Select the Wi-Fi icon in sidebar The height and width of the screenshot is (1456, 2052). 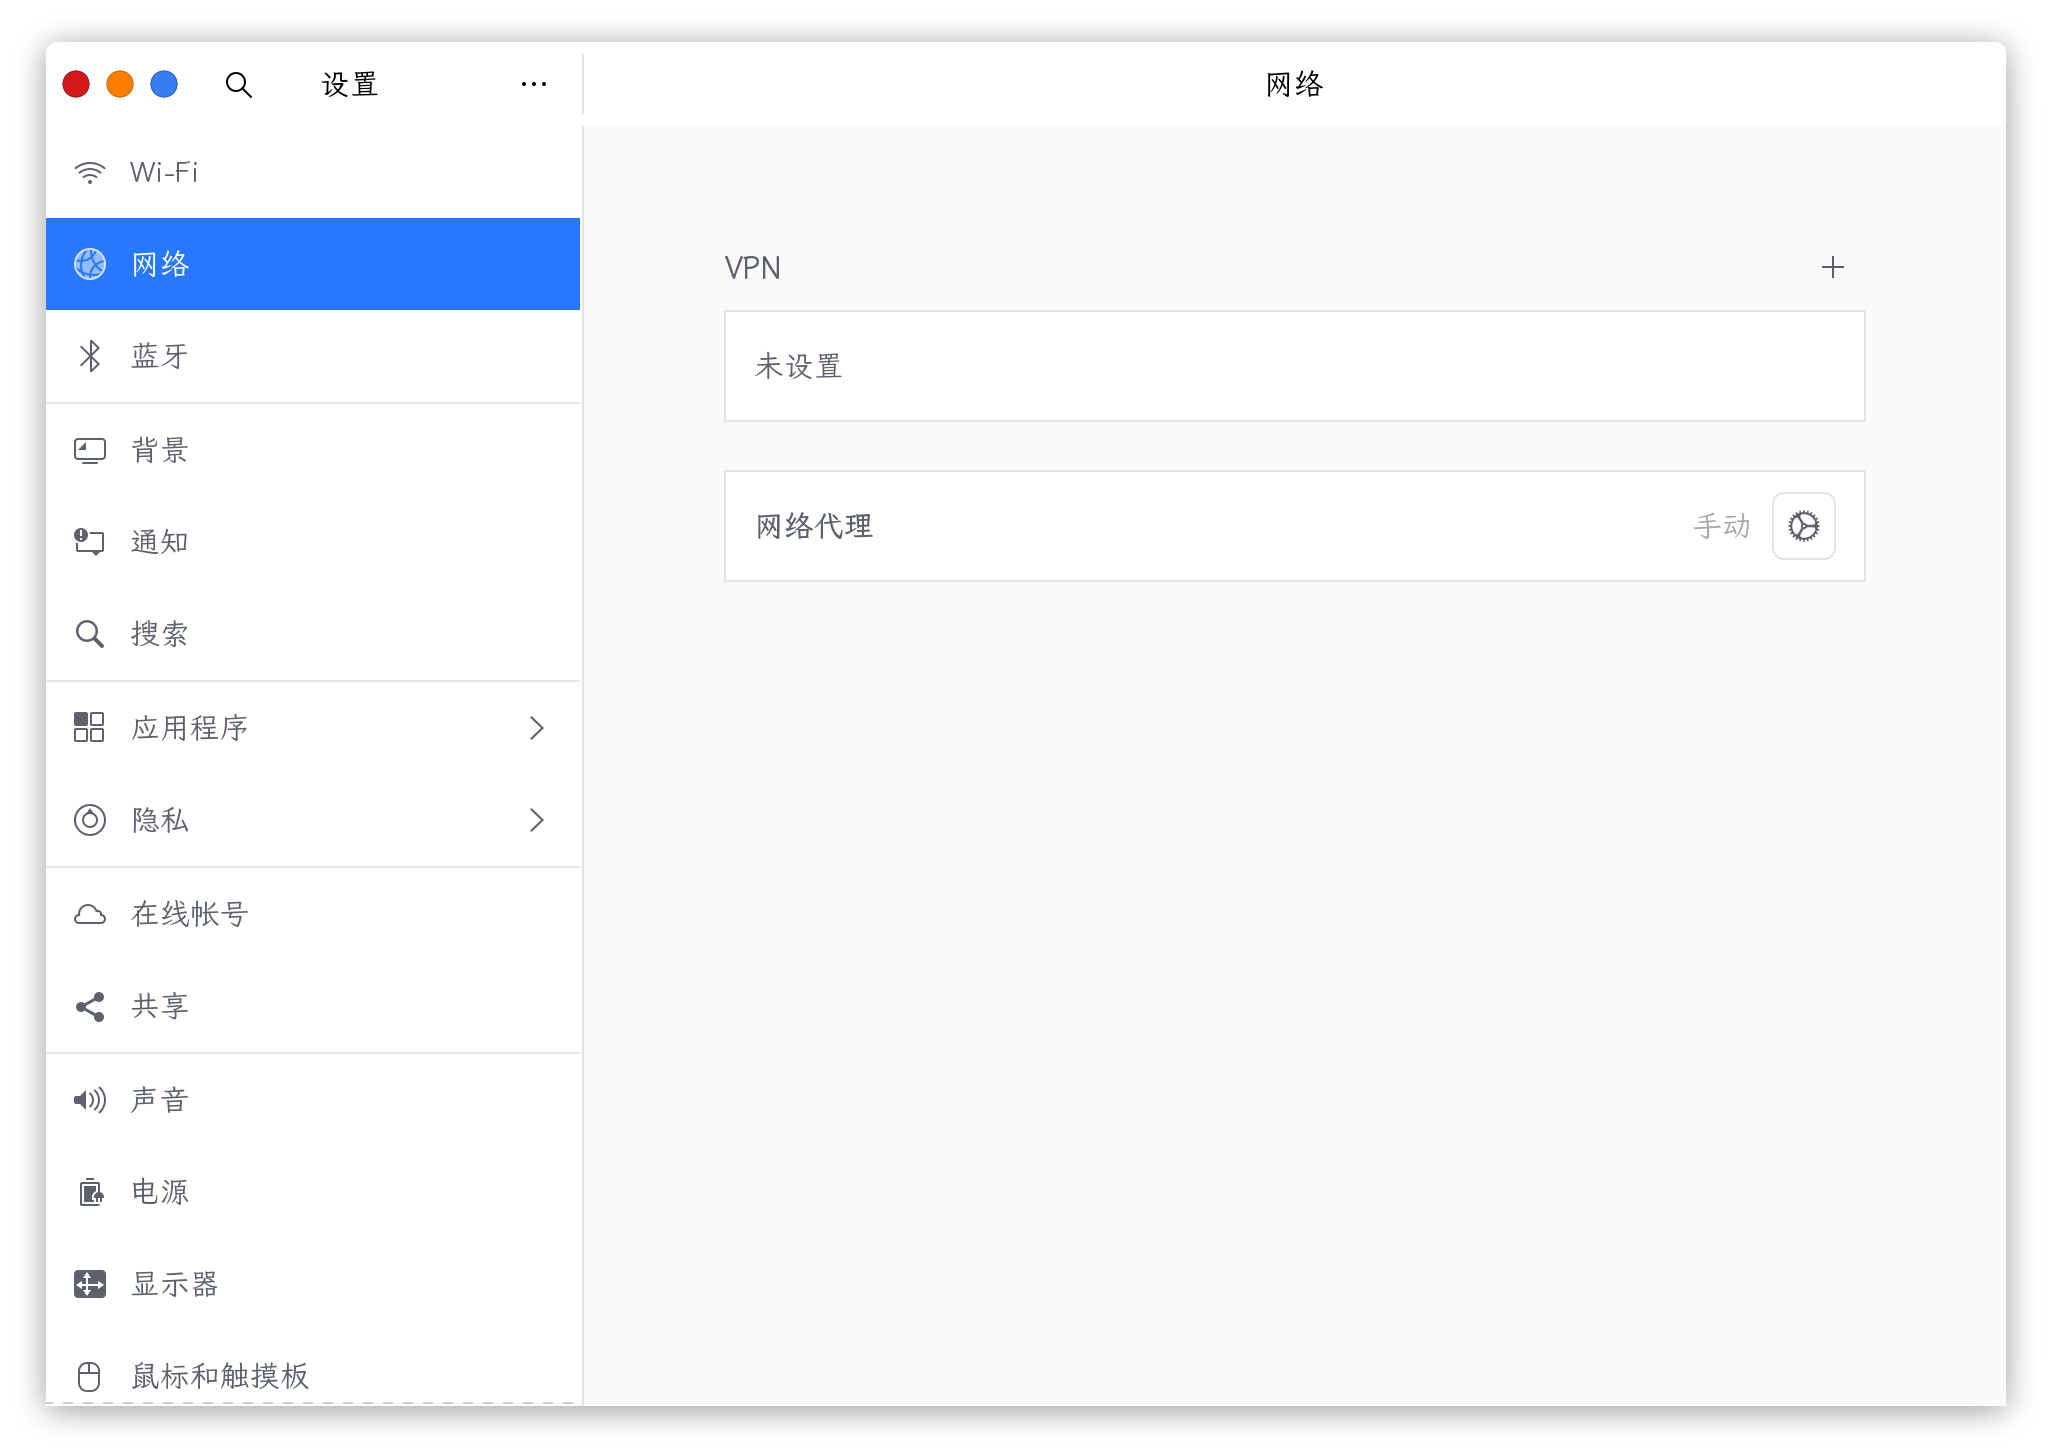(x=90, y=172)
